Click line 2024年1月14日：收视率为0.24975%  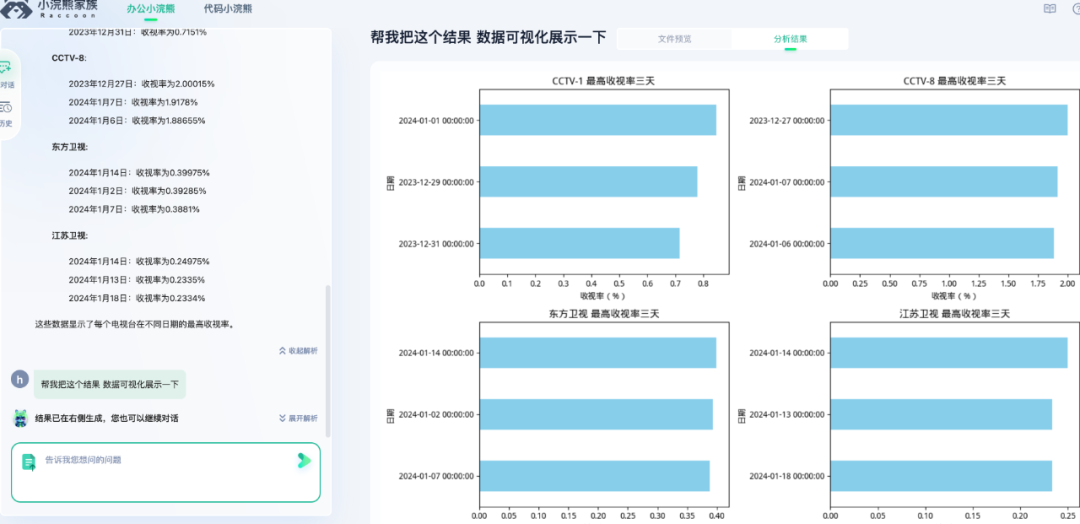click(139, 262)
